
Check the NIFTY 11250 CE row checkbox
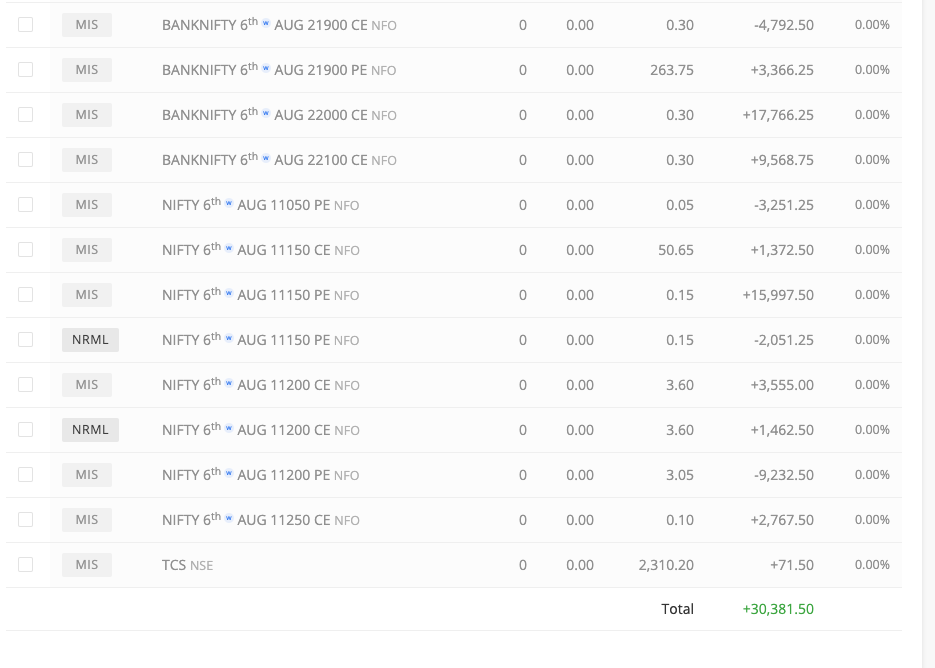point(26,519)
